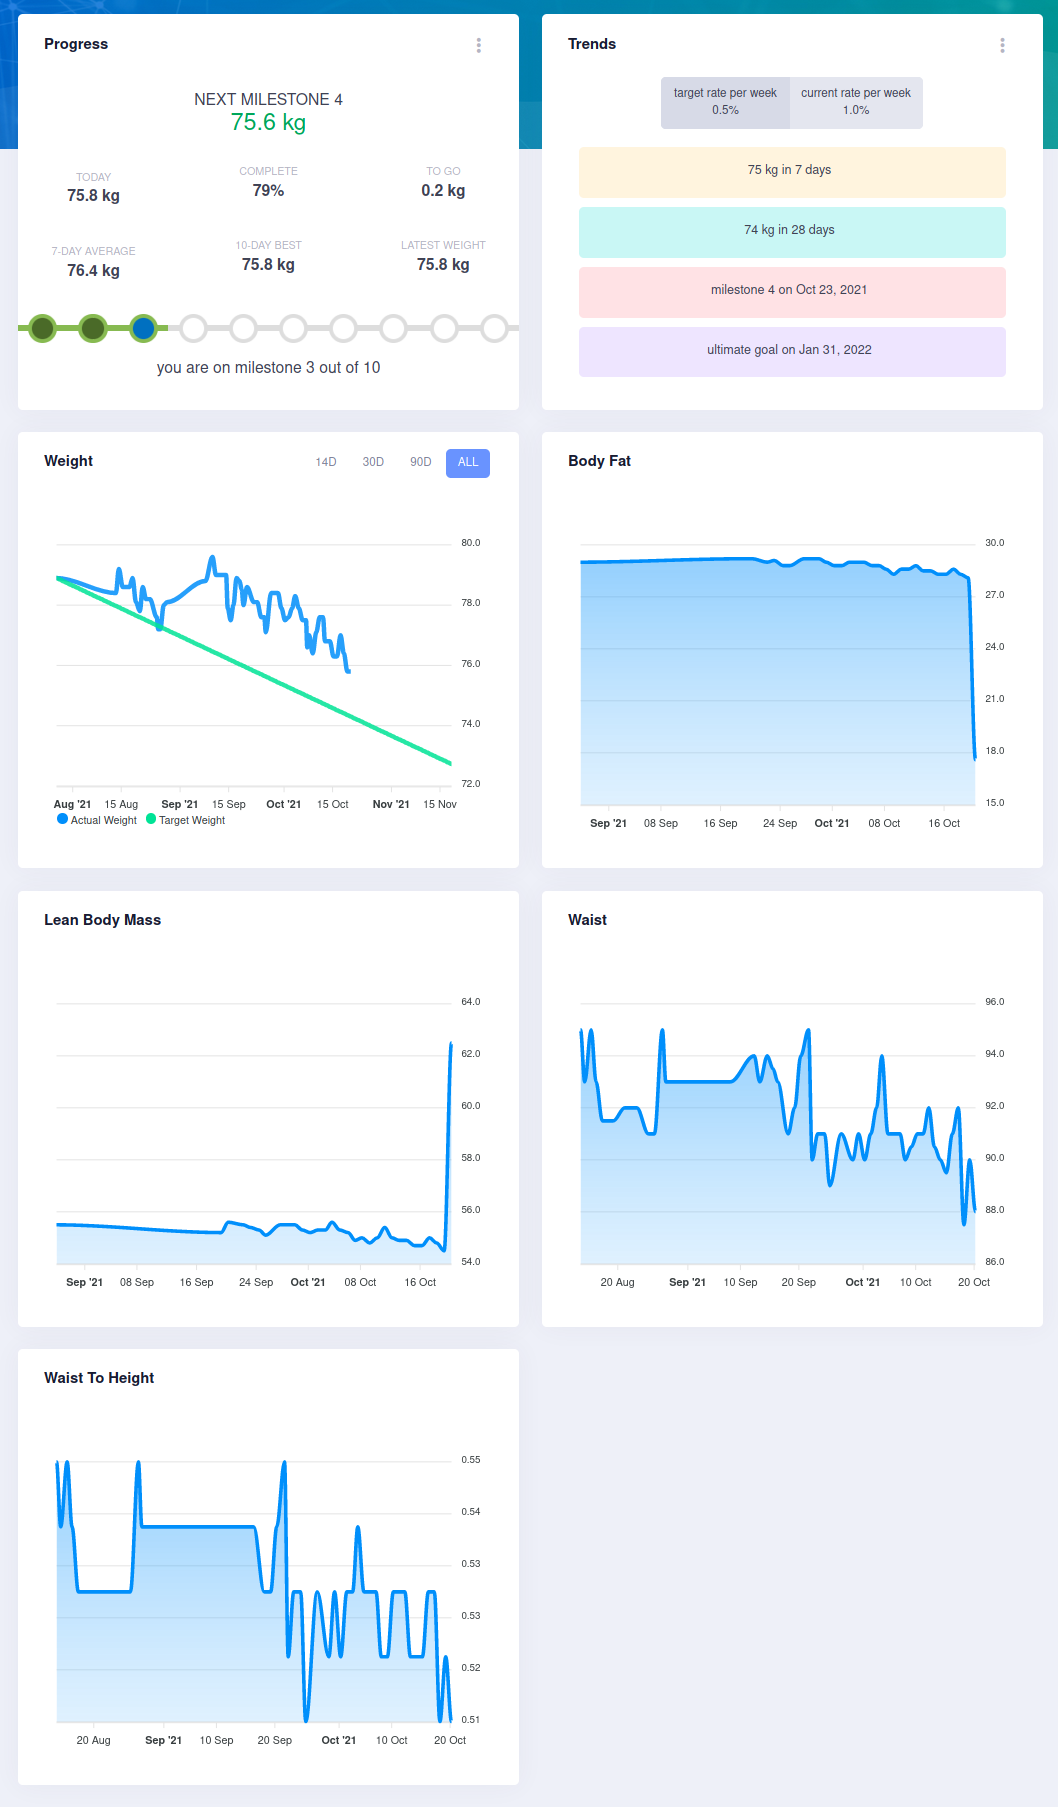The width and height of the screenshot is (1058, 1807).
Task: Click the first completed milestone circle
Action: pyautogui.click(x=43, y=328)
